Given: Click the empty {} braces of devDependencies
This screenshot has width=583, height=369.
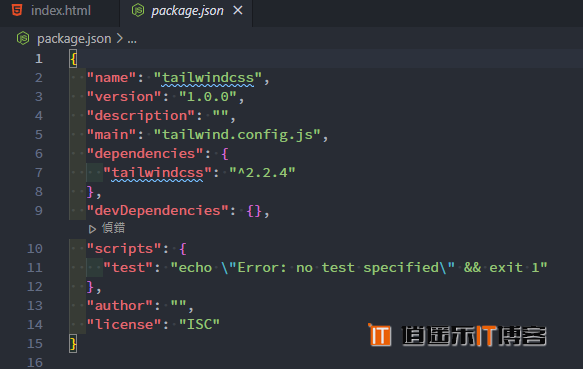Looking at the screenshot, I should [x=254, y=211].
